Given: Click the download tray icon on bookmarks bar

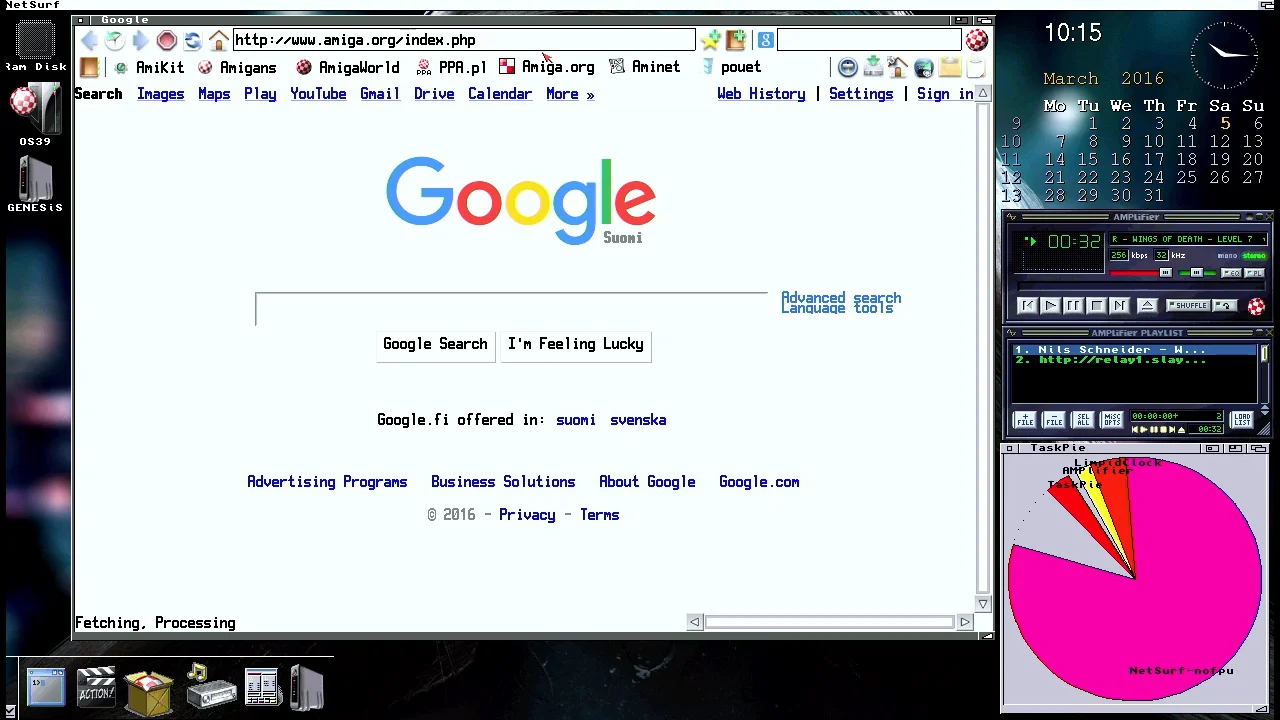Looking at the screenshot, I should pos(872,67).
